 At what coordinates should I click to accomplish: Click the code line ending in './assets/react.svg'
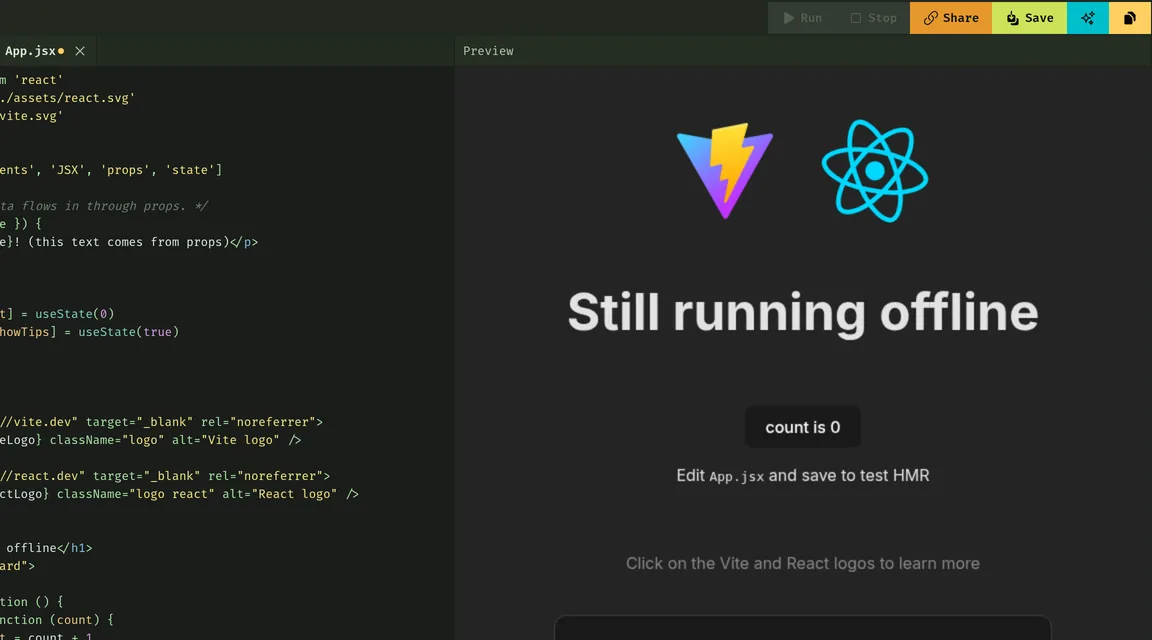(x=68, y=98)
